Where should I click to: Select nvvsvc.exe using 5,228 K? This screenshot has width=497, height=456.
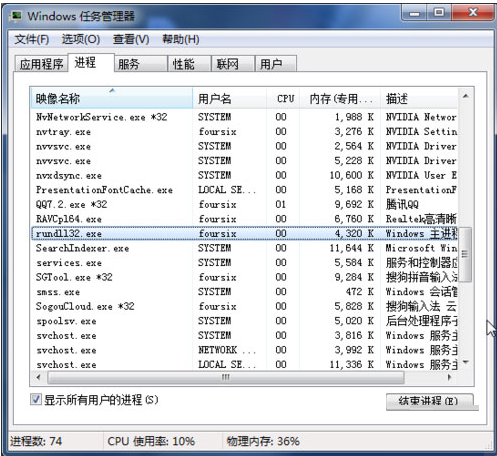click(x=244, y=161)
